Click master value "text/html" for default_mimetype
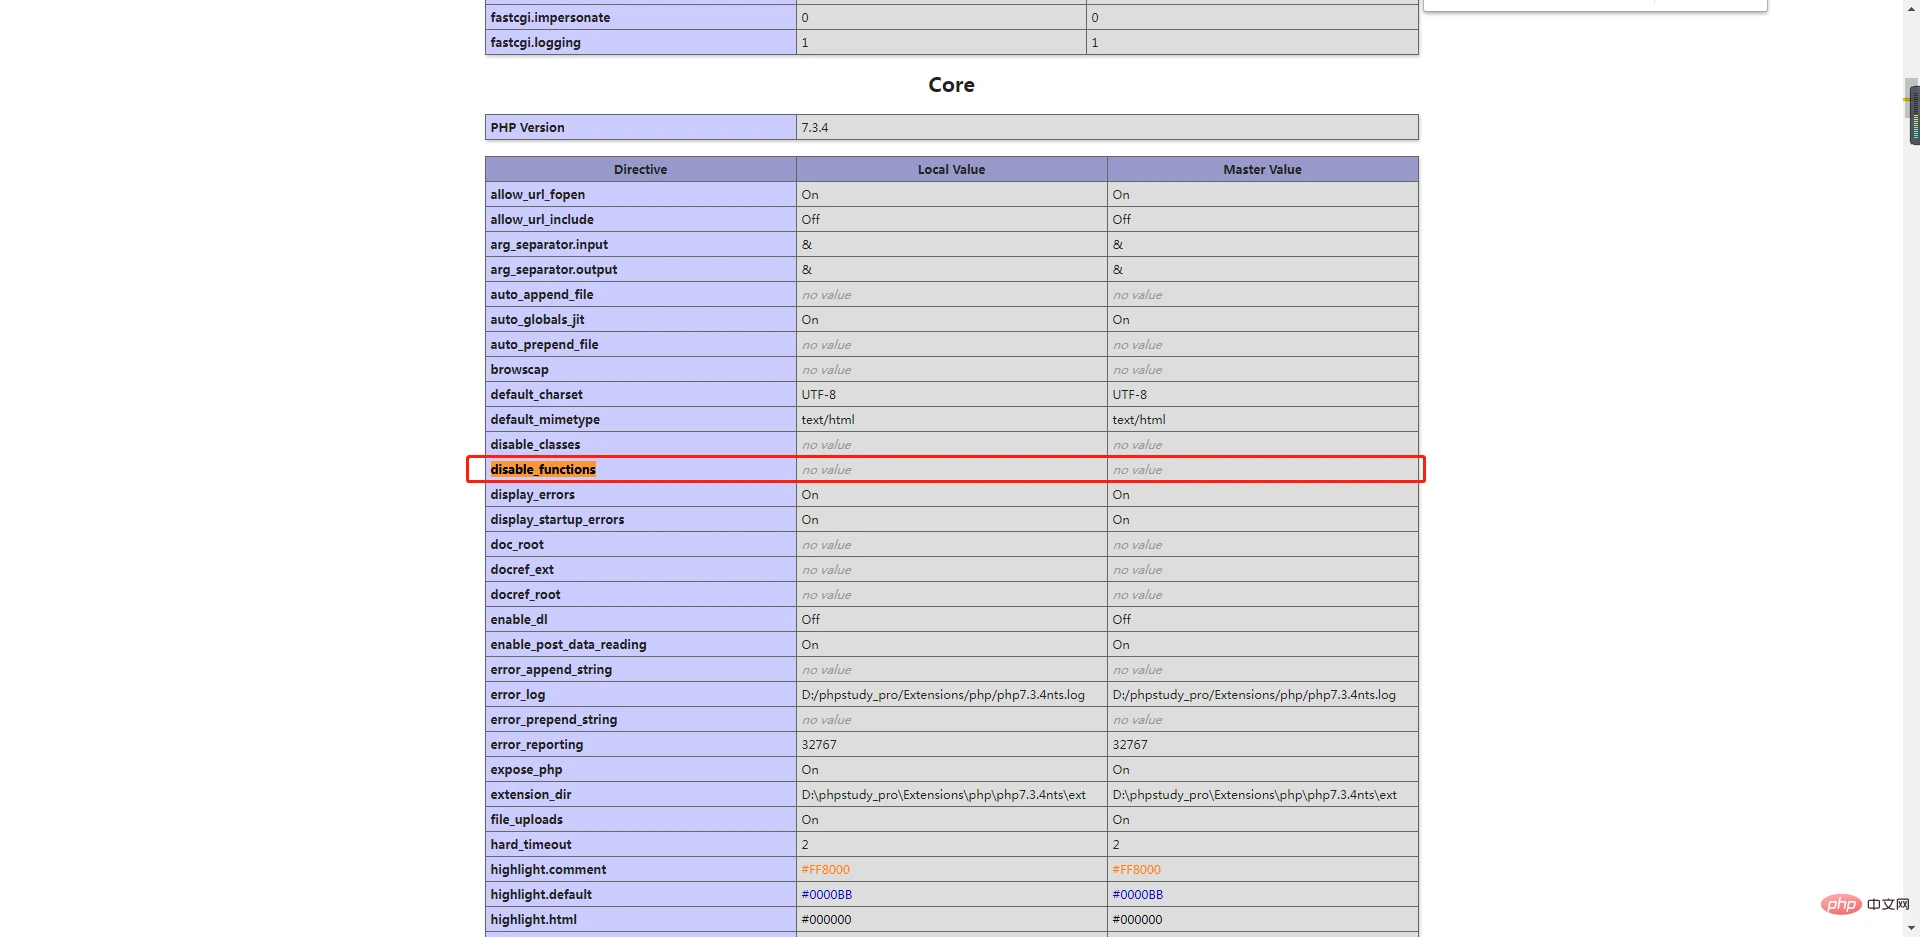 coord(1139,420)
